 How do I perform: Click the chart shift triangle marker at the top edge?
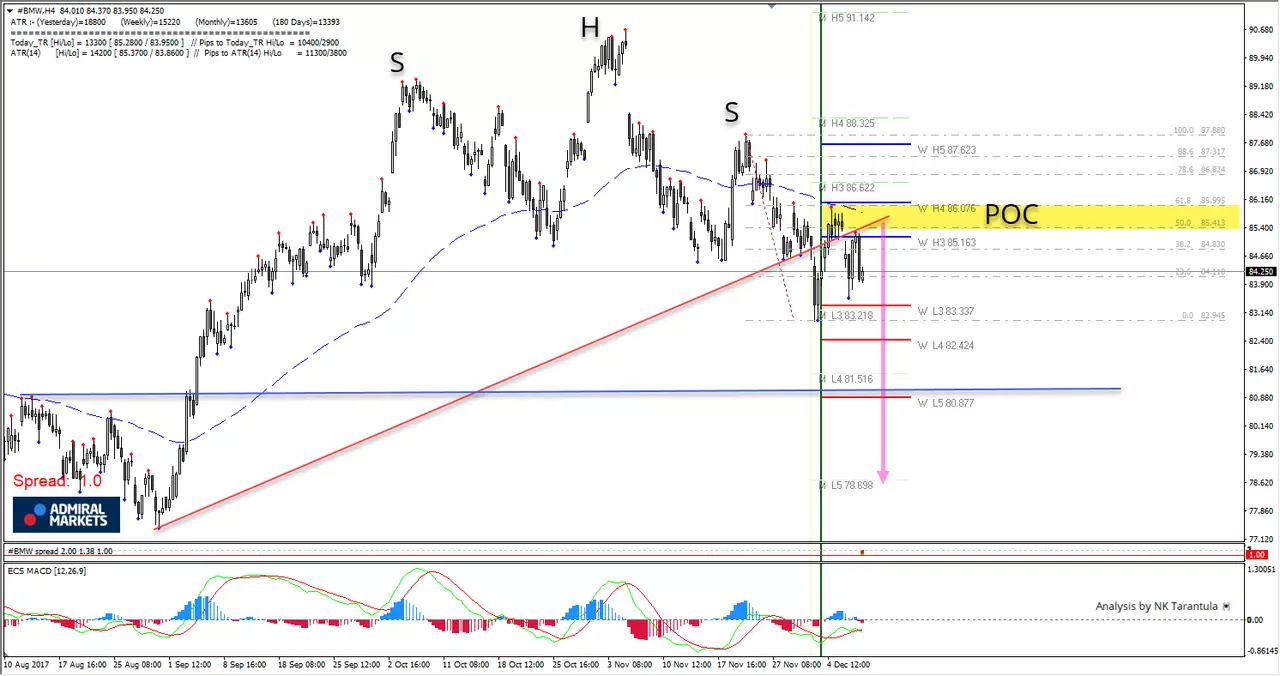pos(771,5)
